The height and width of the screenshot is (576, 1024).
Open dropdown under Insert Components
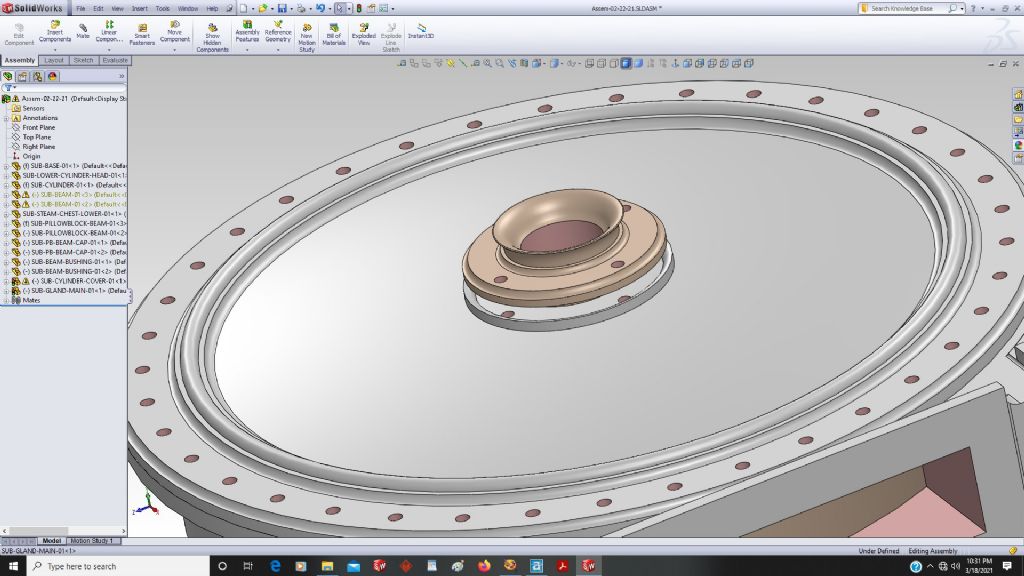click(55, 50)
